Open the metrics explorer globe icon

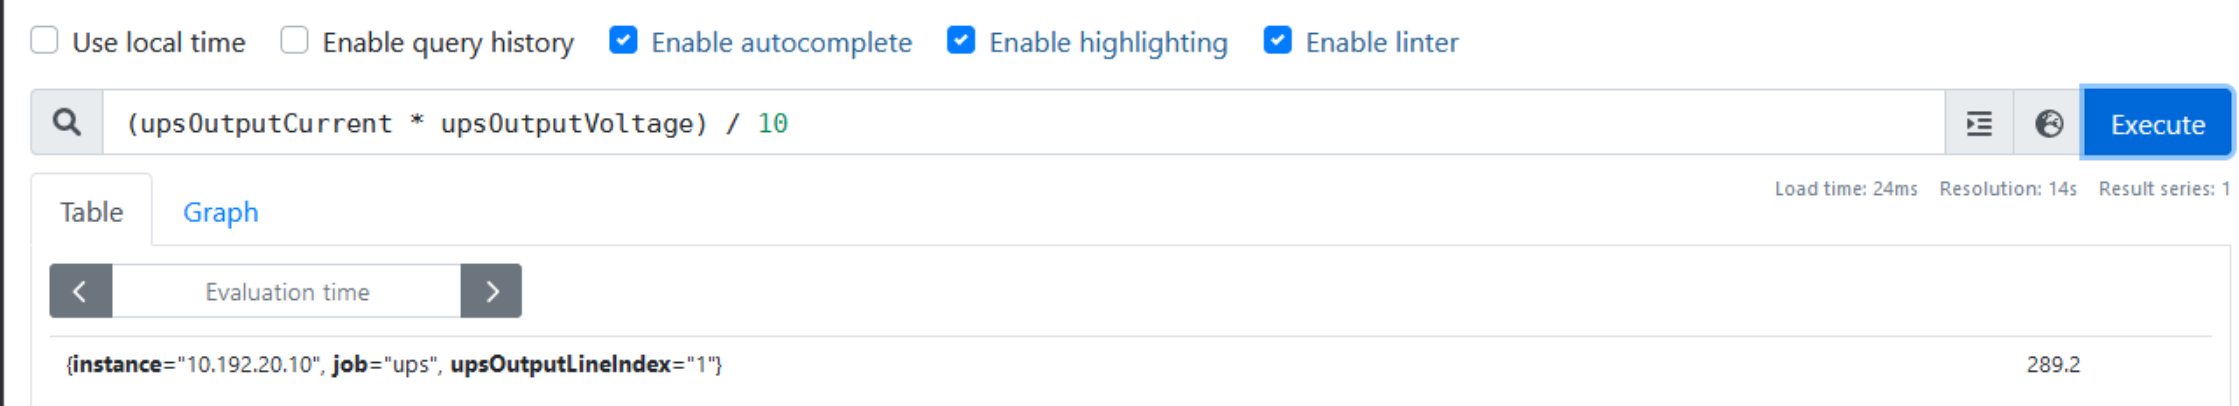click(2049, 124)
